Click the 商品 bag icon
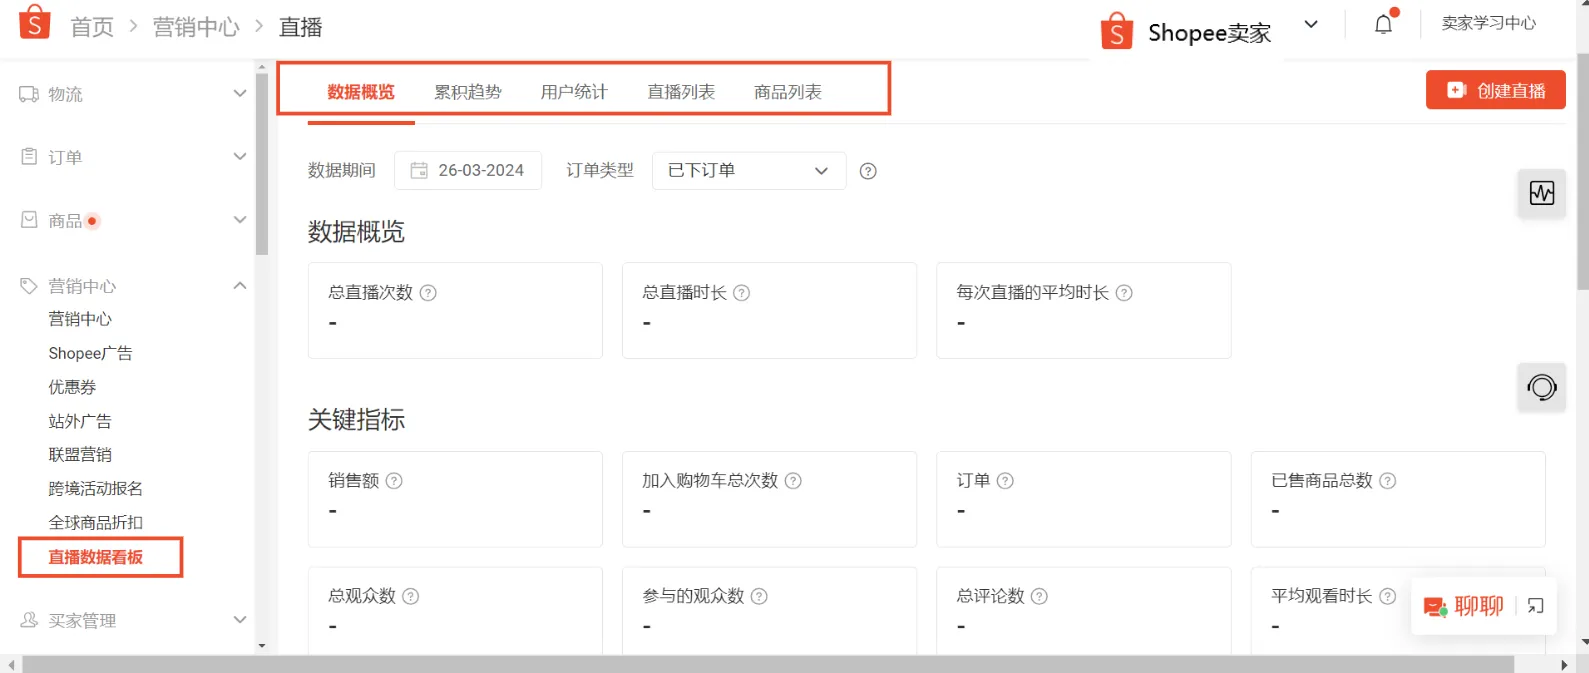This screenshot has width=1589, height=673. [x=29, y=220]
